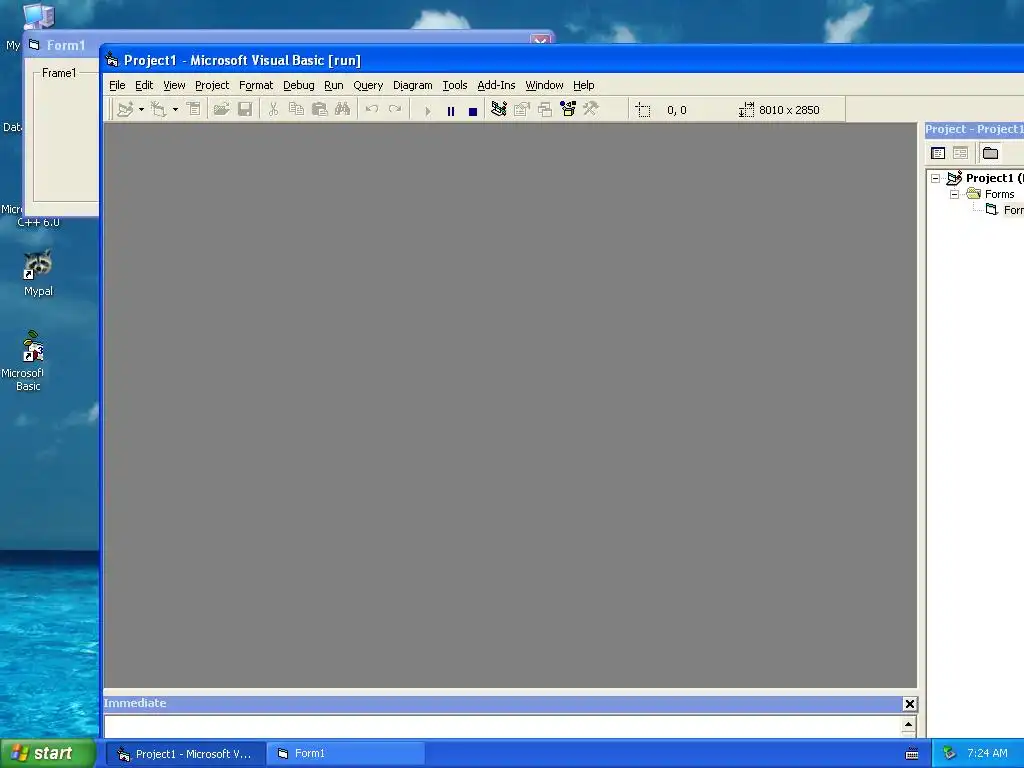The width and height of the screenshot is (1024, 768).
Task: Open the Format menu
Action: 256,85
